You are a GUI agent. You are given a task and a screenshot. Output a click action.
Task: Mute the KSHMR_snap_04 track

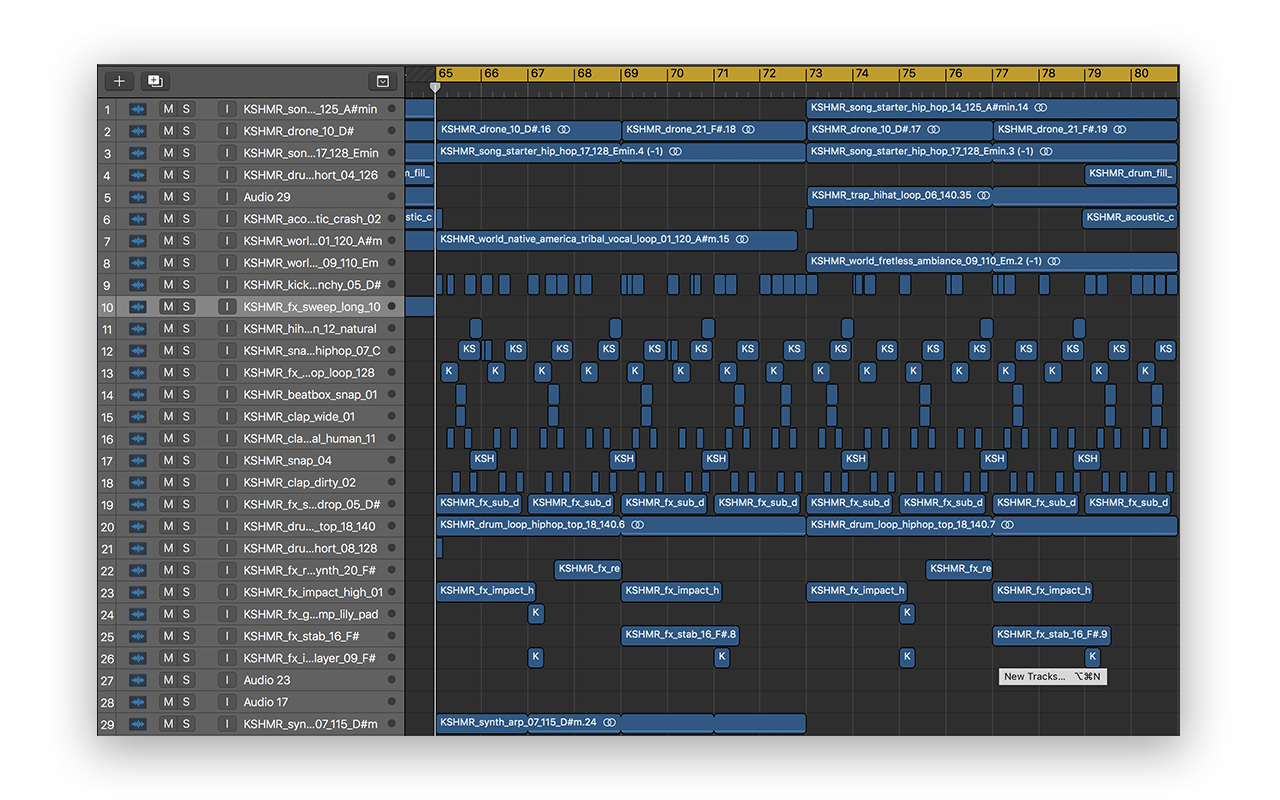[x=168, y=461]
